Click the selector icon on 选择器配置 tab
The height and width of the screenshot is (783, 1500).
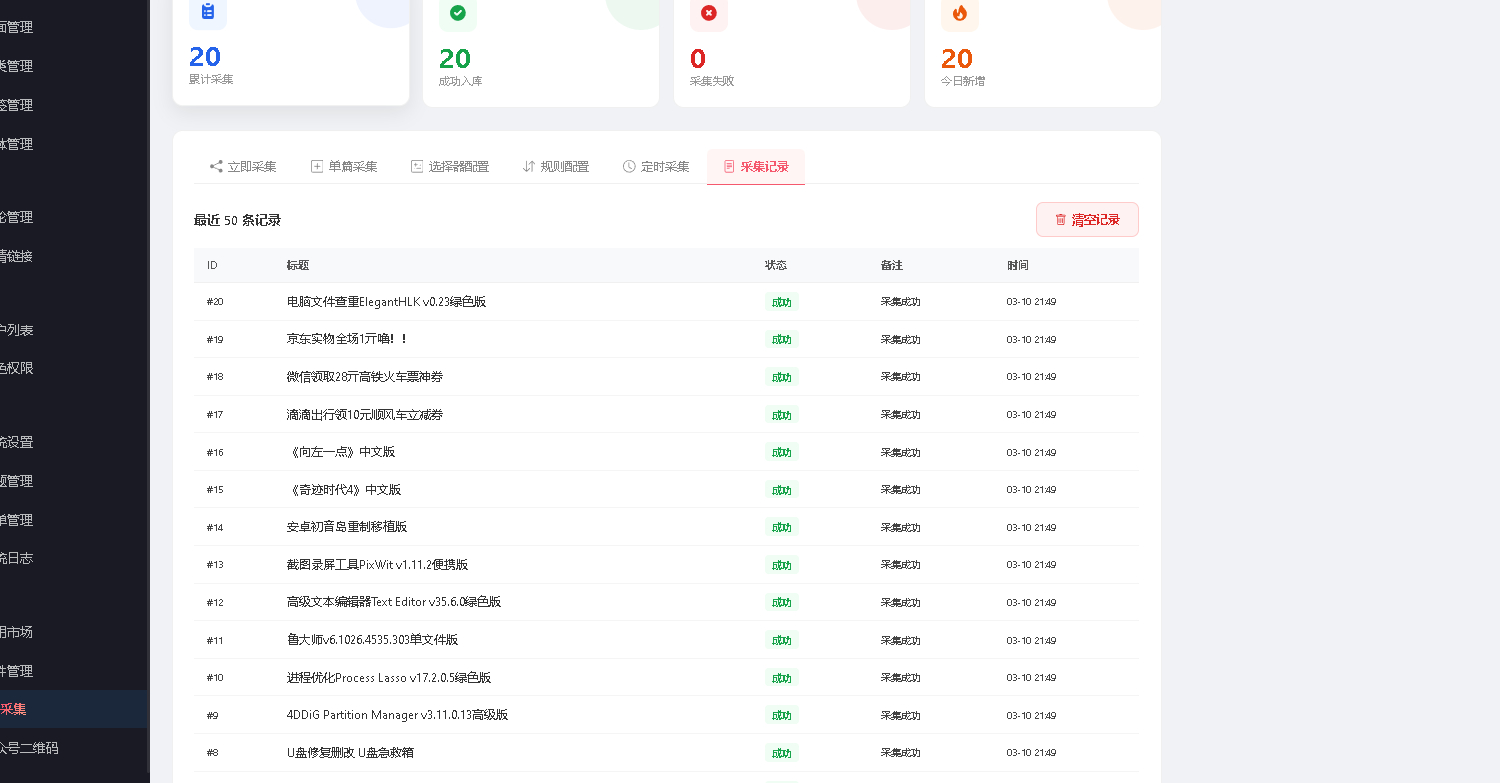coord(417,166)
